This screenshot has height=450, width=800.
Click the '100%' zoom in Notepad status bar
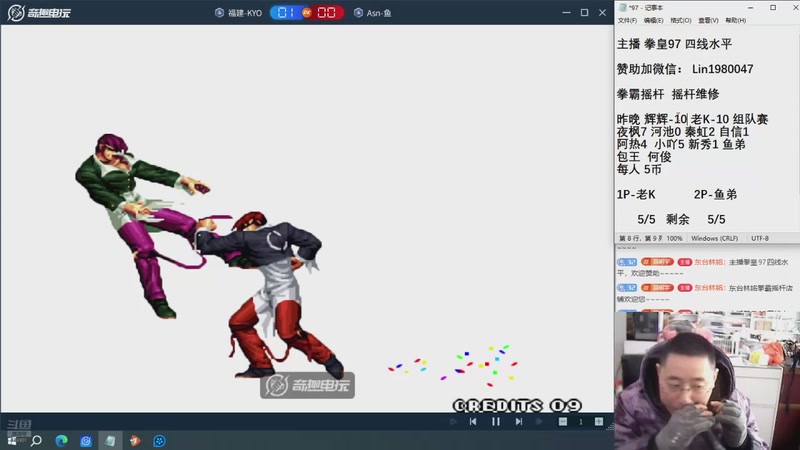(x=674, y=238)
